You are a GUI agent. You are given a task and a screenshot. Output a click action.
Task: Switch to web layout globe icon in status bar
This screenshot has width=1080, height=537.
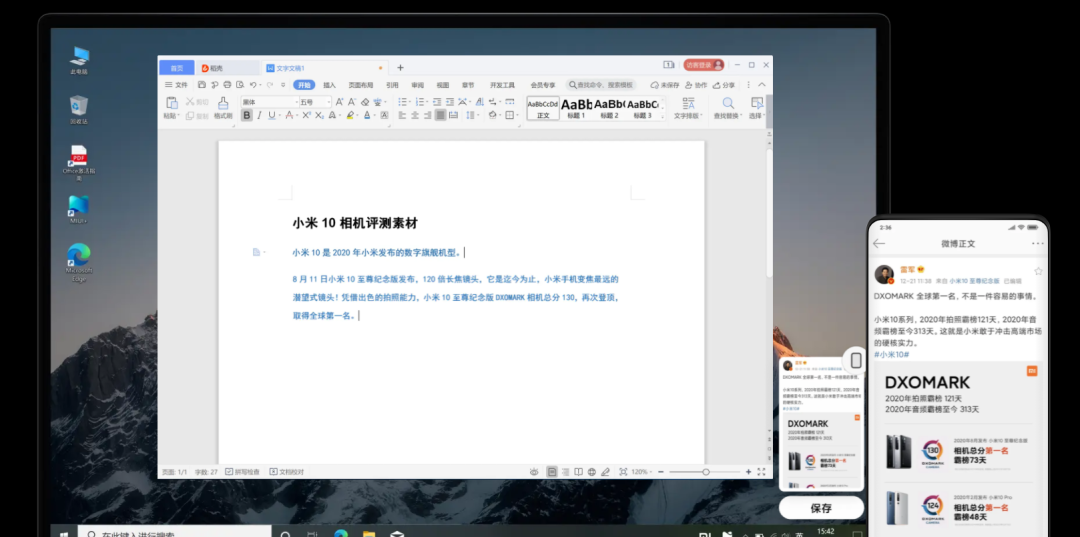[x=592, y=472]
